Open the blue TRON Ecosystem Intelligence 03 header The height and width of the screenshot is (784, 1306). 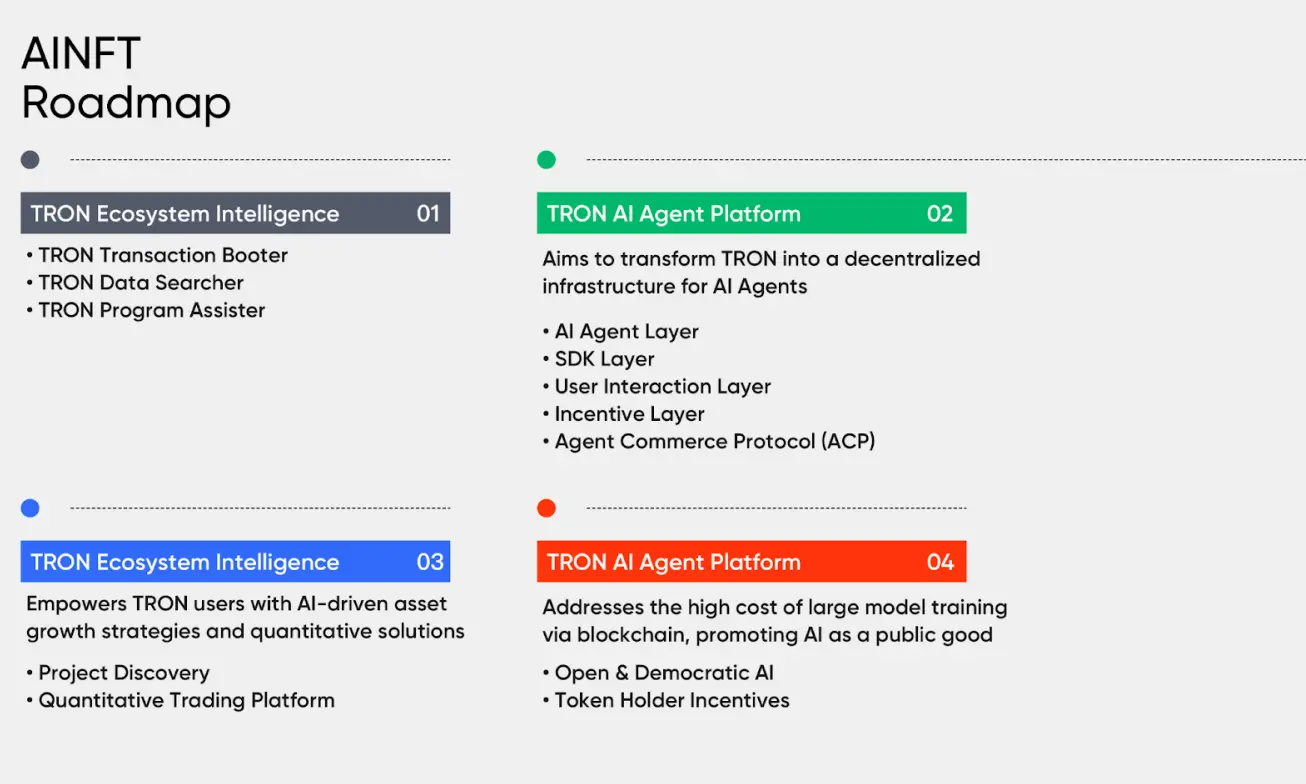235,562
